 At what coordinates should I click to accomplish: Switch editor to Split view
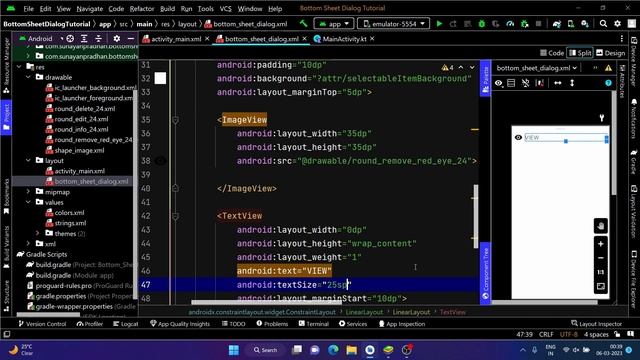pyautogui.click(x=580, y=53)
